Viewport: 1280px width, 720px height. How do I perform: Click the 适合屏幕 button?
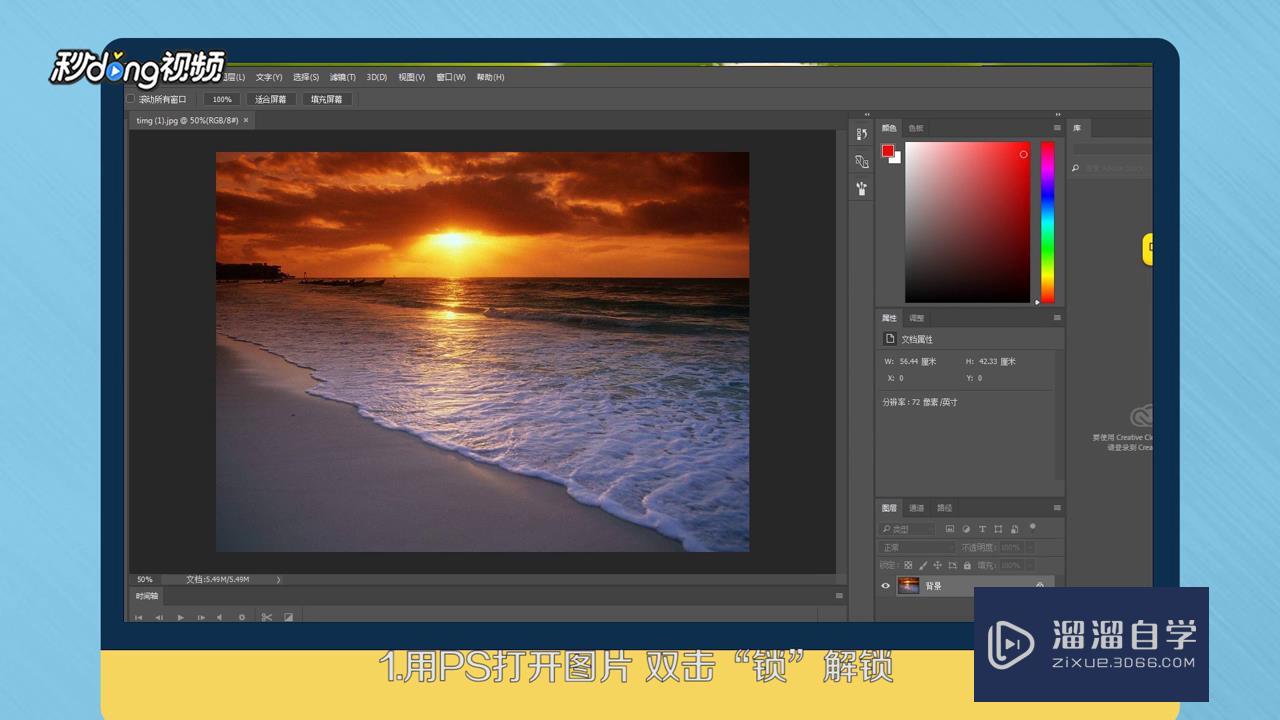coord(270,99)
